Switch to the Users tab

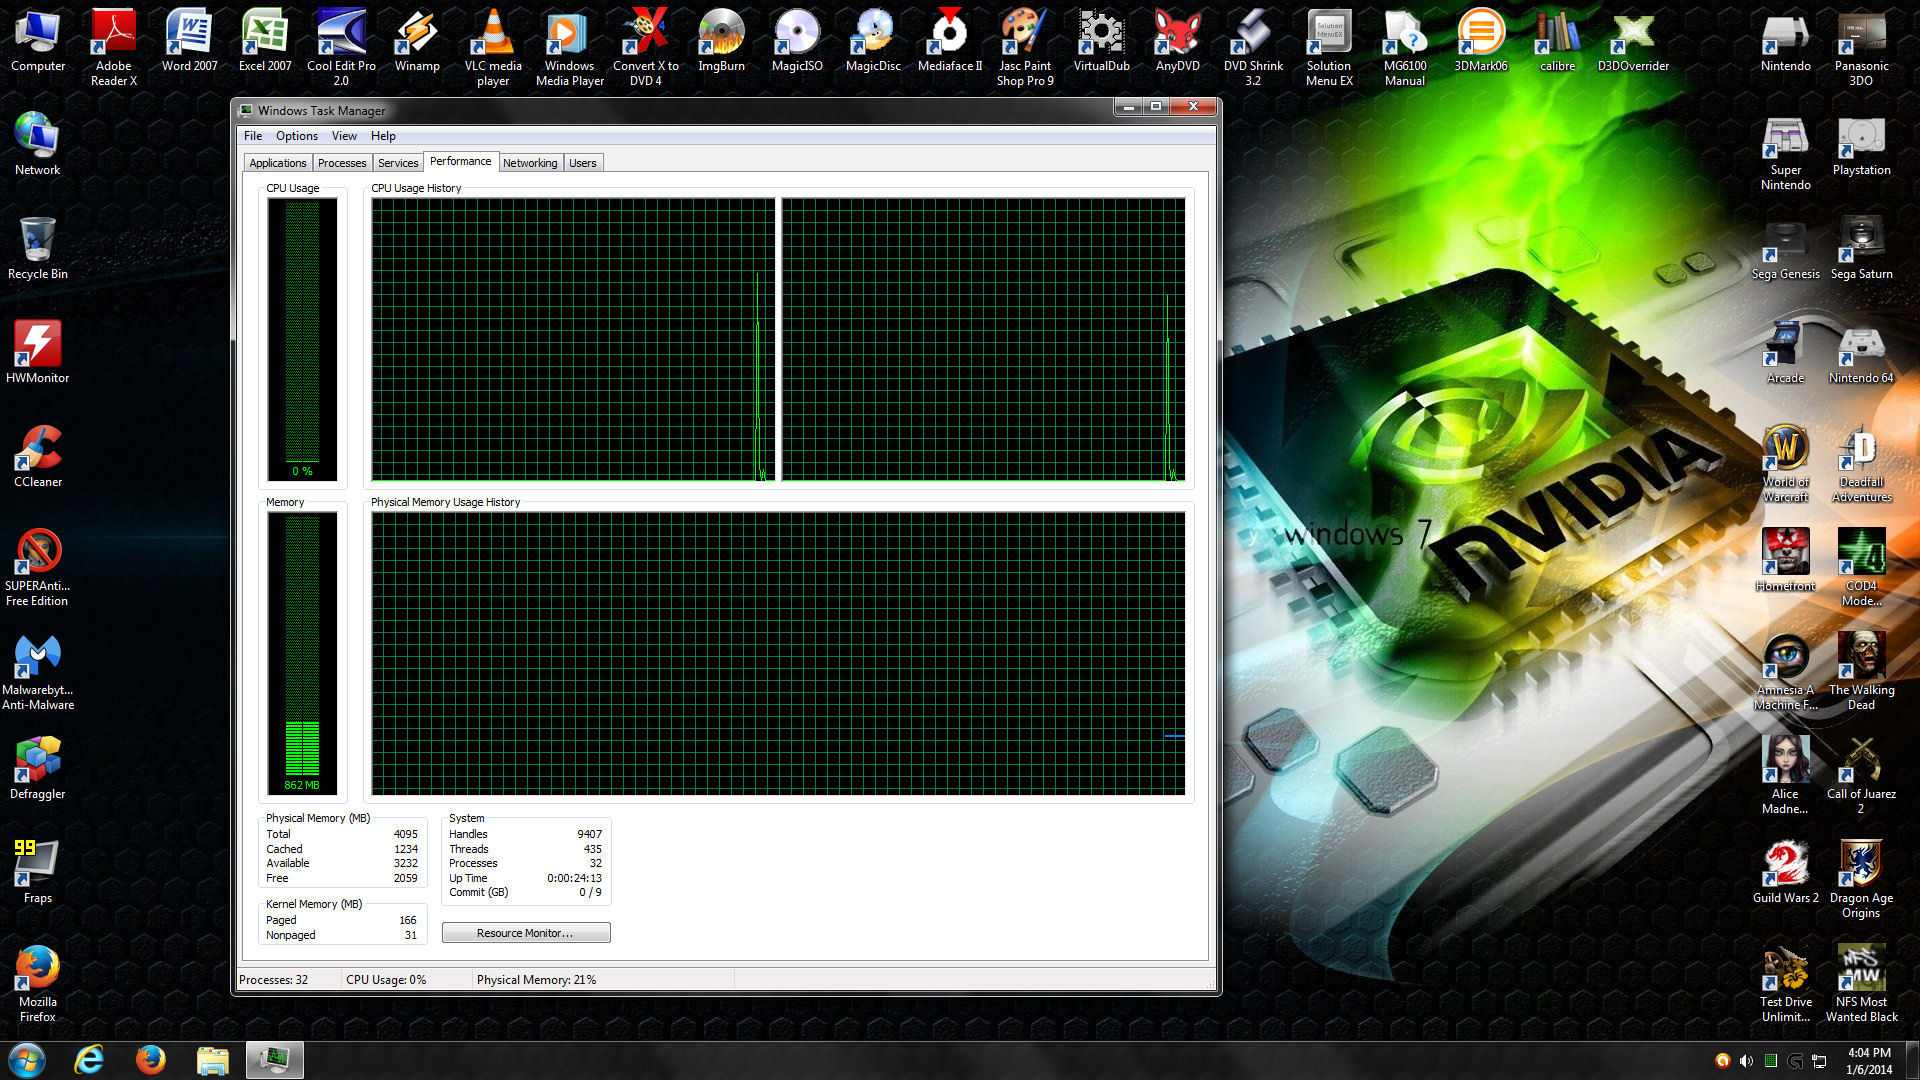tap(583, 163)
